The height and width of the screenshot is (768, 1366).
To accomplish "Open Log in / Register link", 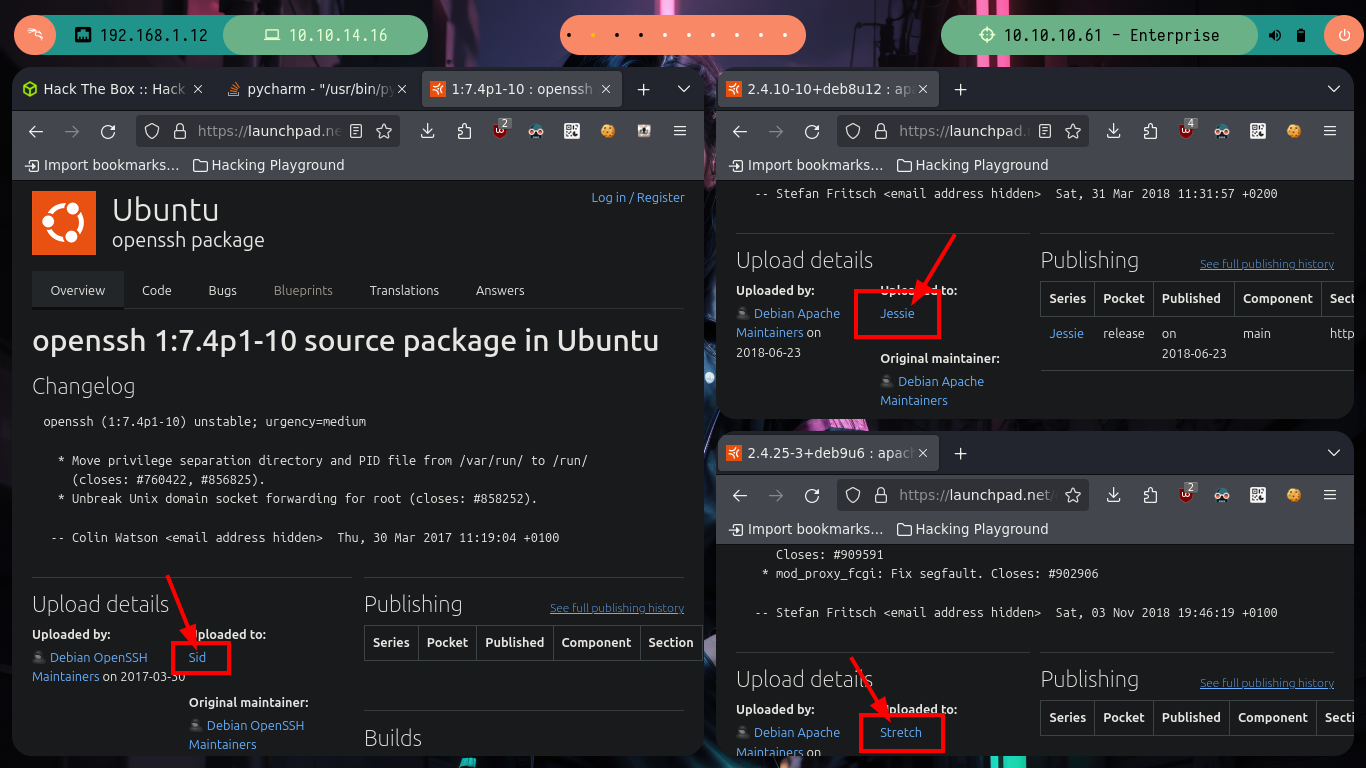I will pyautogui.click(x=638, y=197).
